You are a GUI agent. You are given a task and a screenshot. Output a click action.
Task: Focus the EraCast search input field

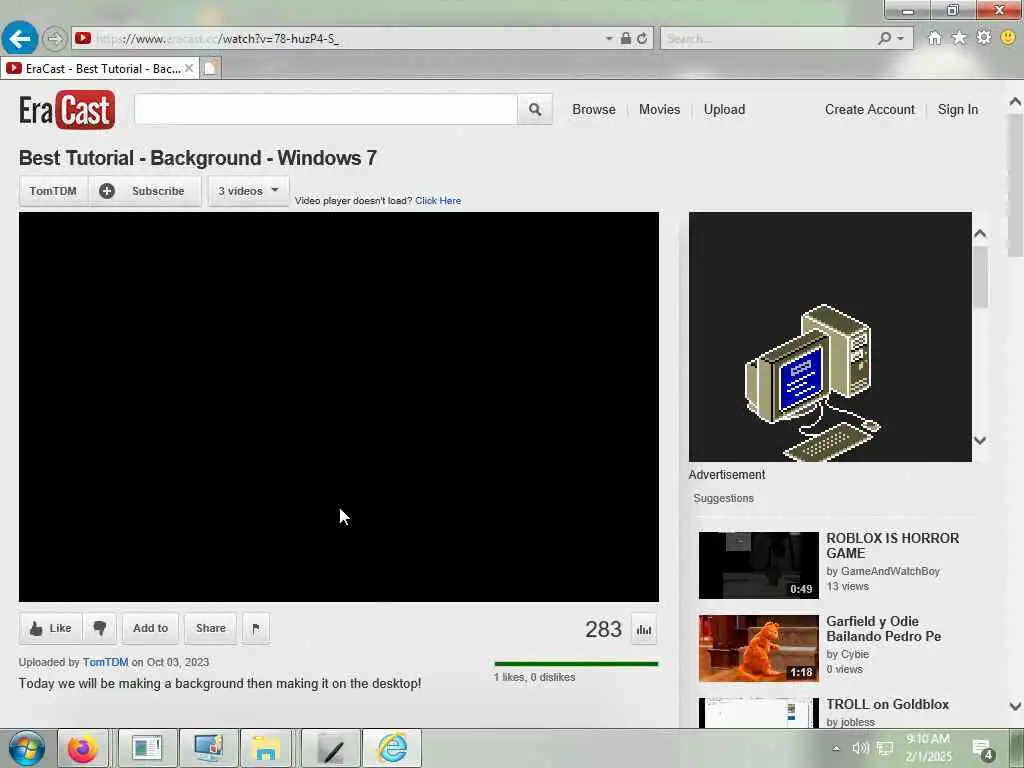click(x=326, y=109)
